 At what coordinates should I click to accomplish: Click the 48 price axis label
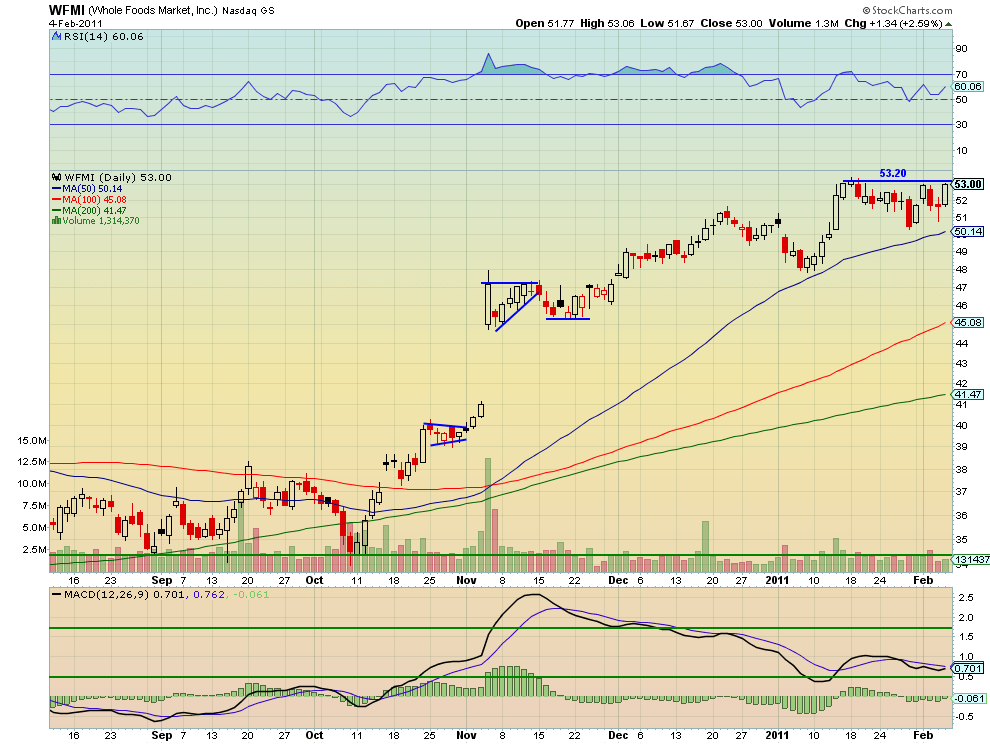coord(961,270)
